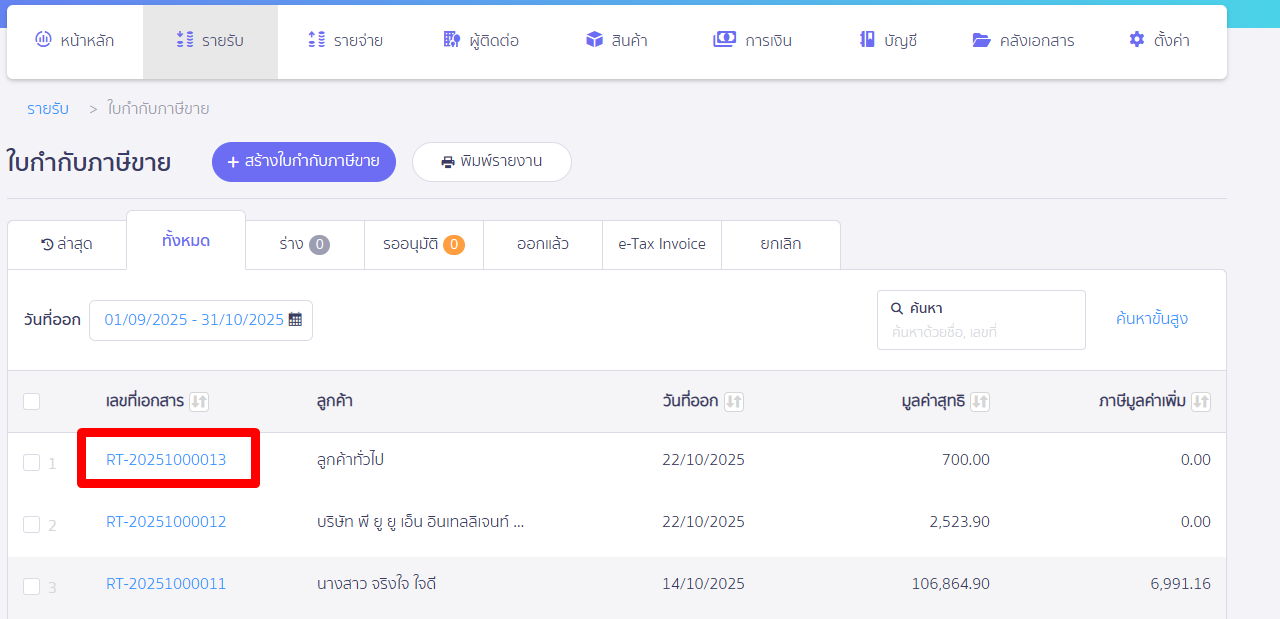Toggle sorting on เลขที่เอกสาร column
This screenshot has height=619, width=1280.
(x=199, y=401)
